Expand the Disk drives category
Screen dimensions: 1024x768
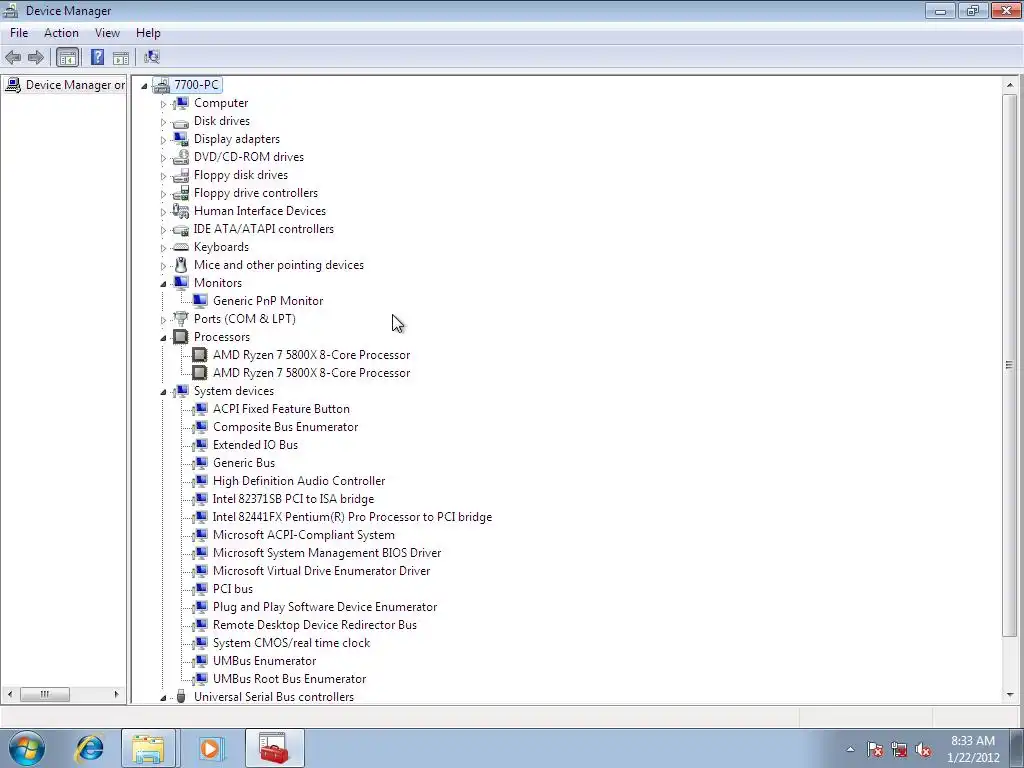click(163, 121)
